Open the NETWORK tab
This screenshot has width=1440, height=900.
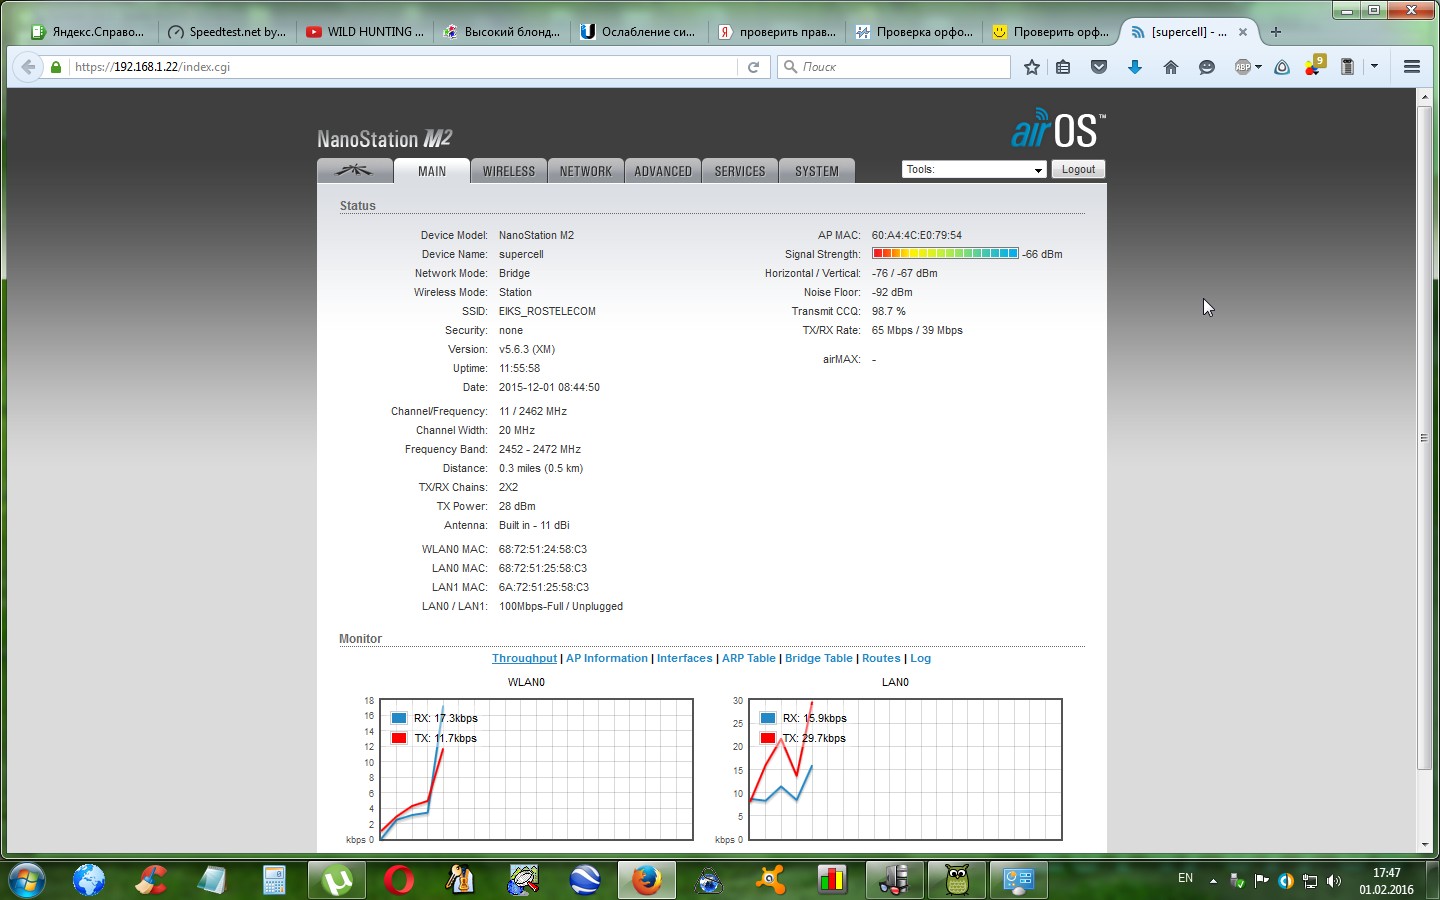(586, 171)
